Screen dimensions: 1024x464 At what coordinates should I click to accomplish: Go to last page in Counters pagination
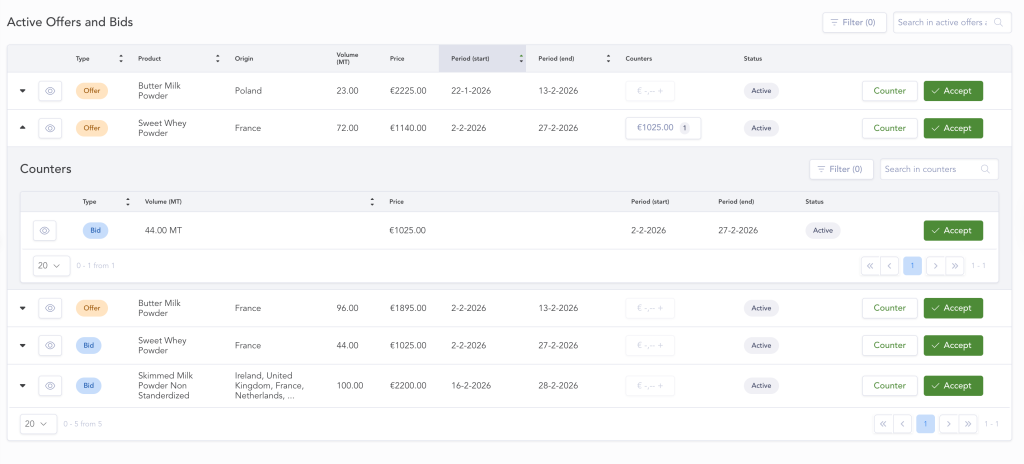[955, 266]
